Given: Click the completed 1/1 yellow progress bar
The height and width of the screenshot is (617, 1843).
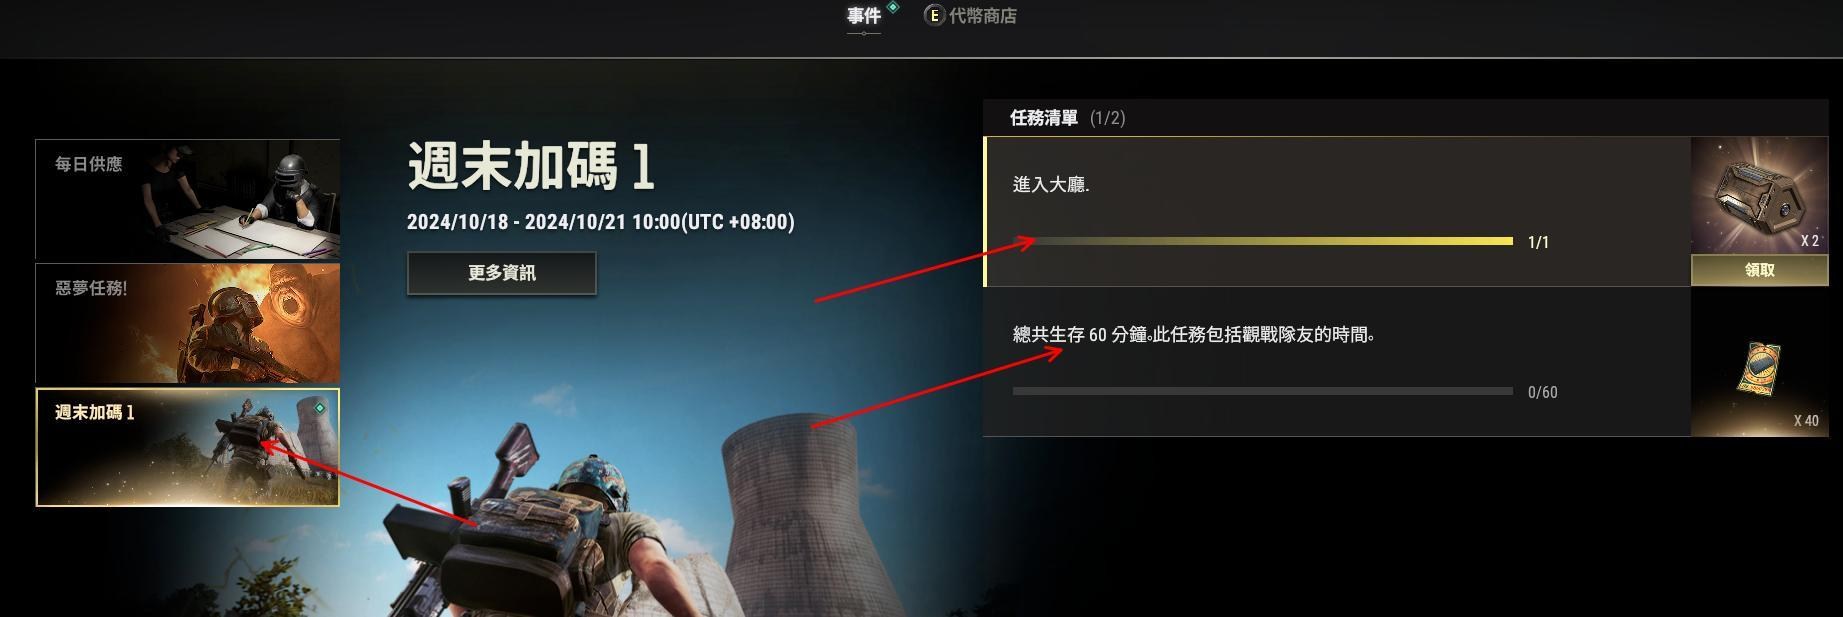Looking at the screenshot, I should tap(1263, 241).
